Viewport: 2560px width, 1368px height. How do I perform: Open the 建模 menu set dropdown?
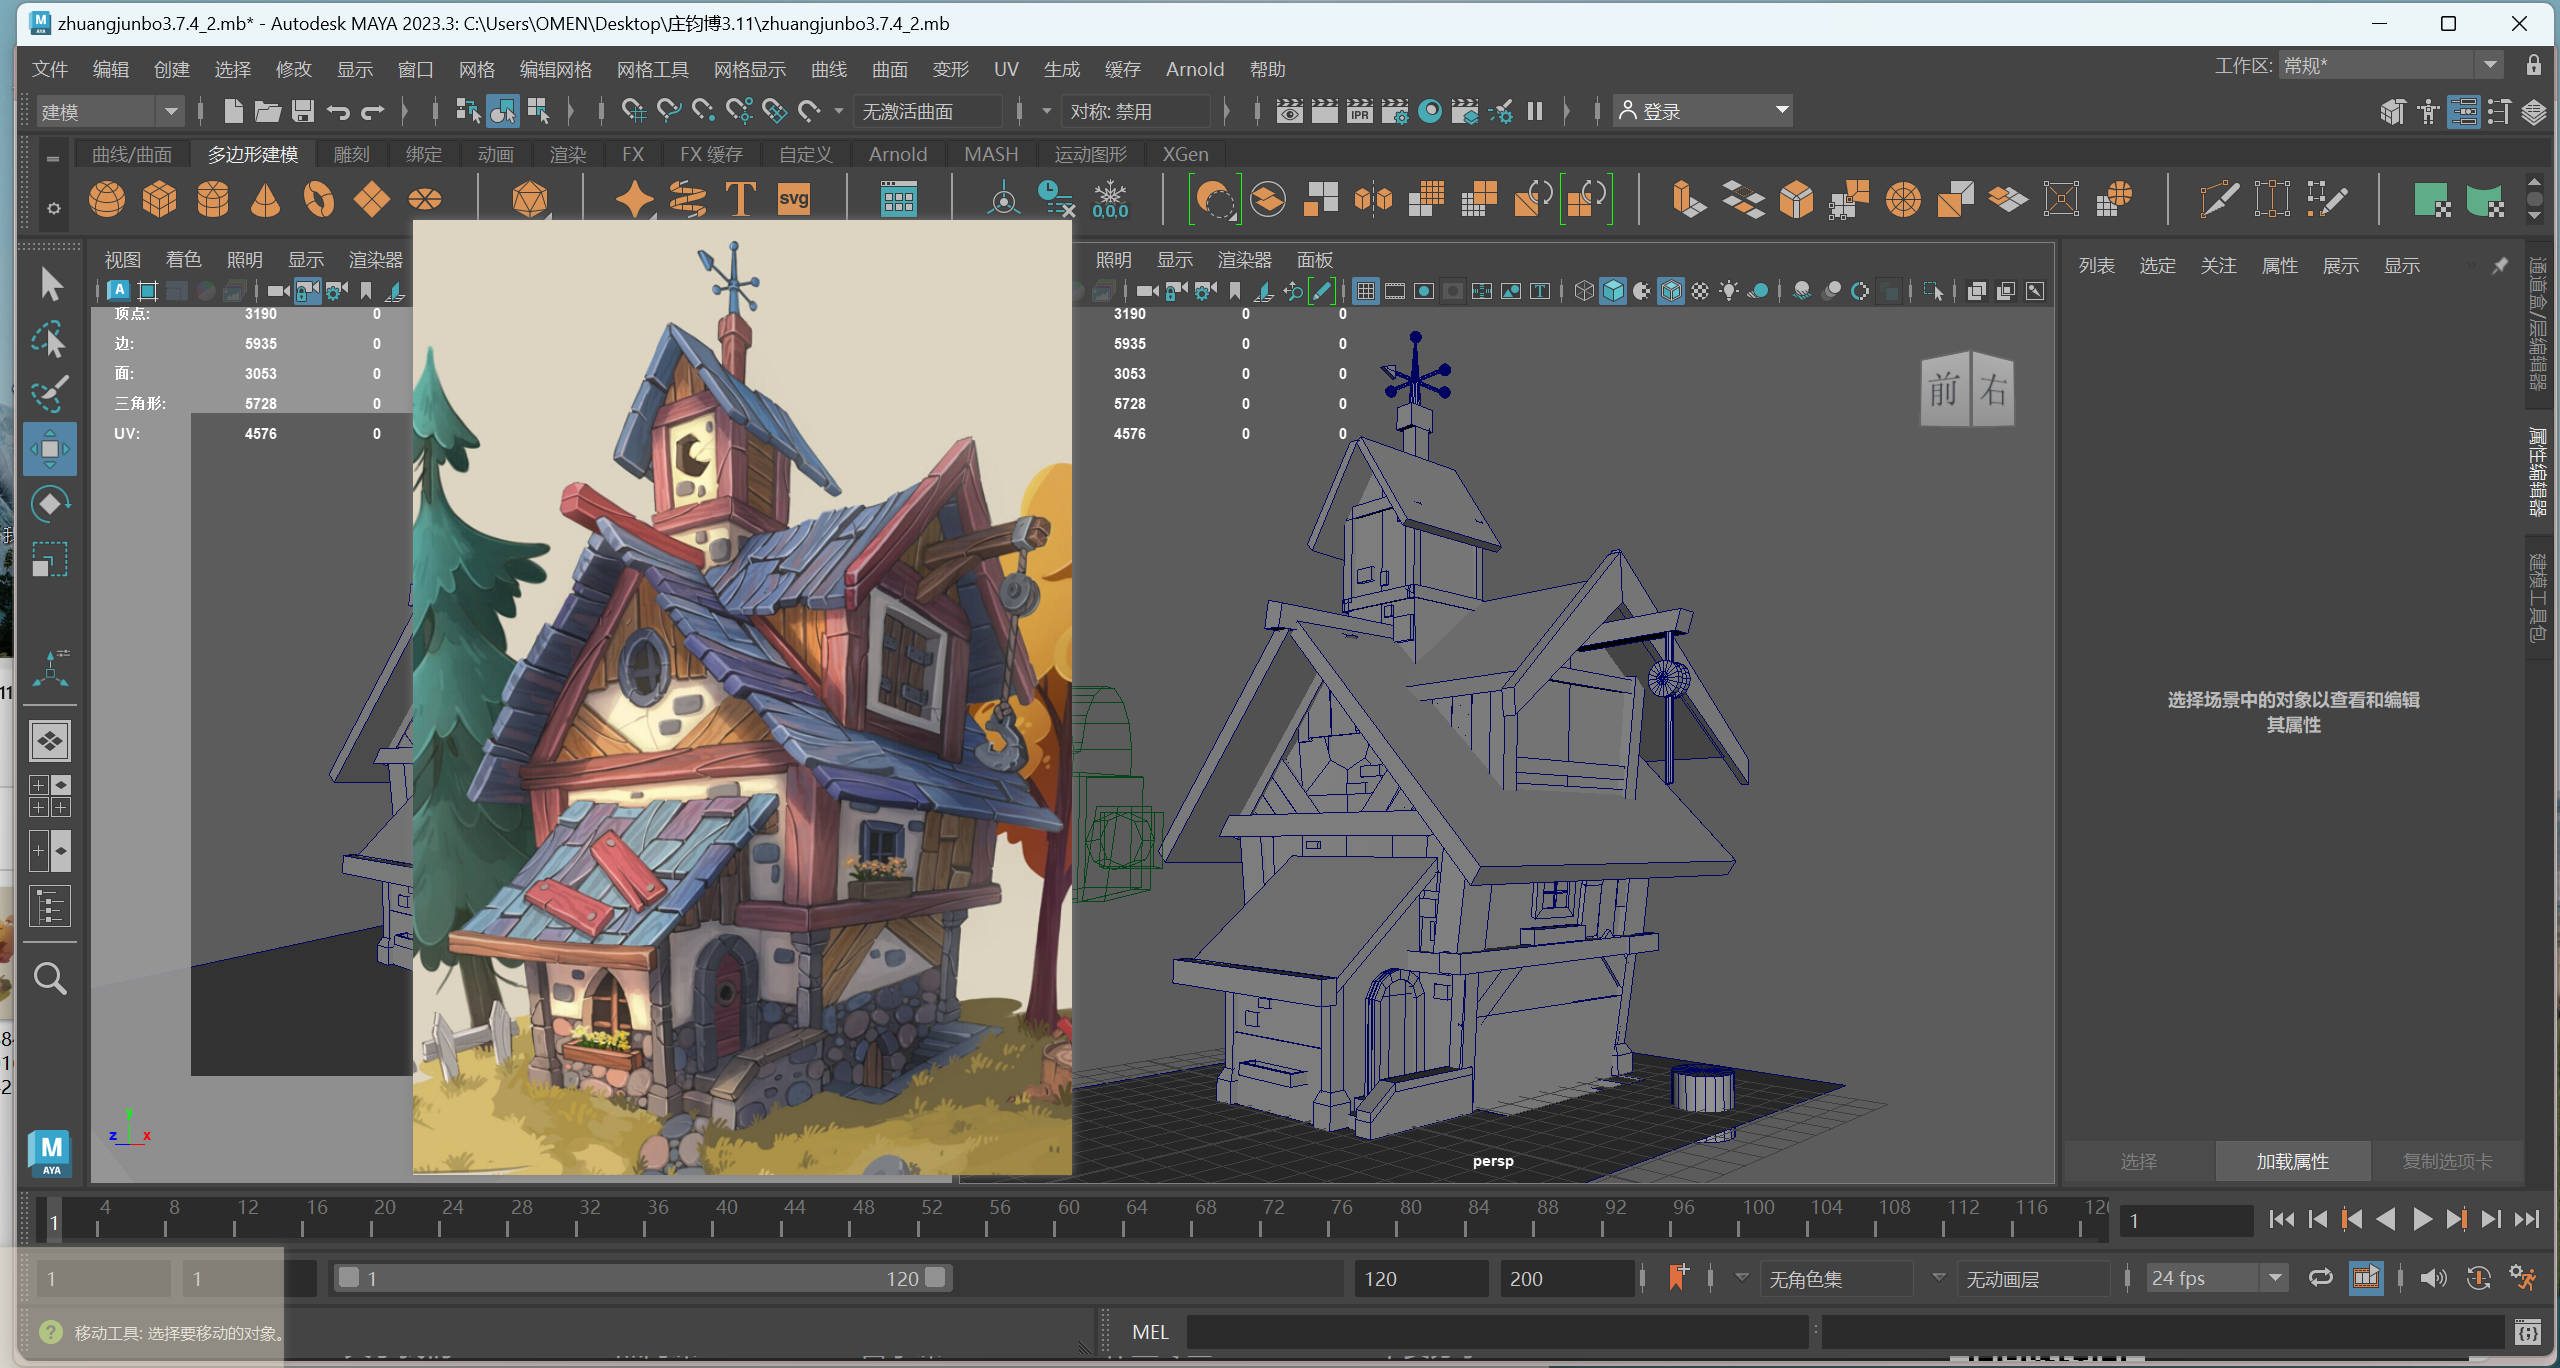110,111
